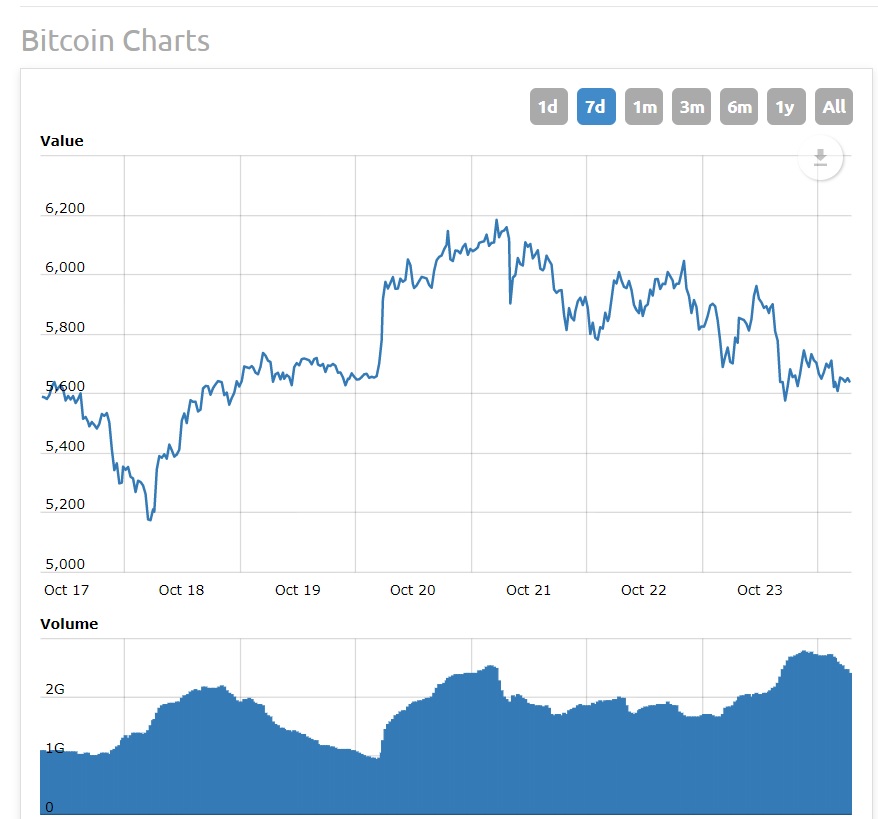Image resolution: width=878 pixels, height=819 pixels.
Task: View the 6m price chart
Action: [x=738, y=106]
